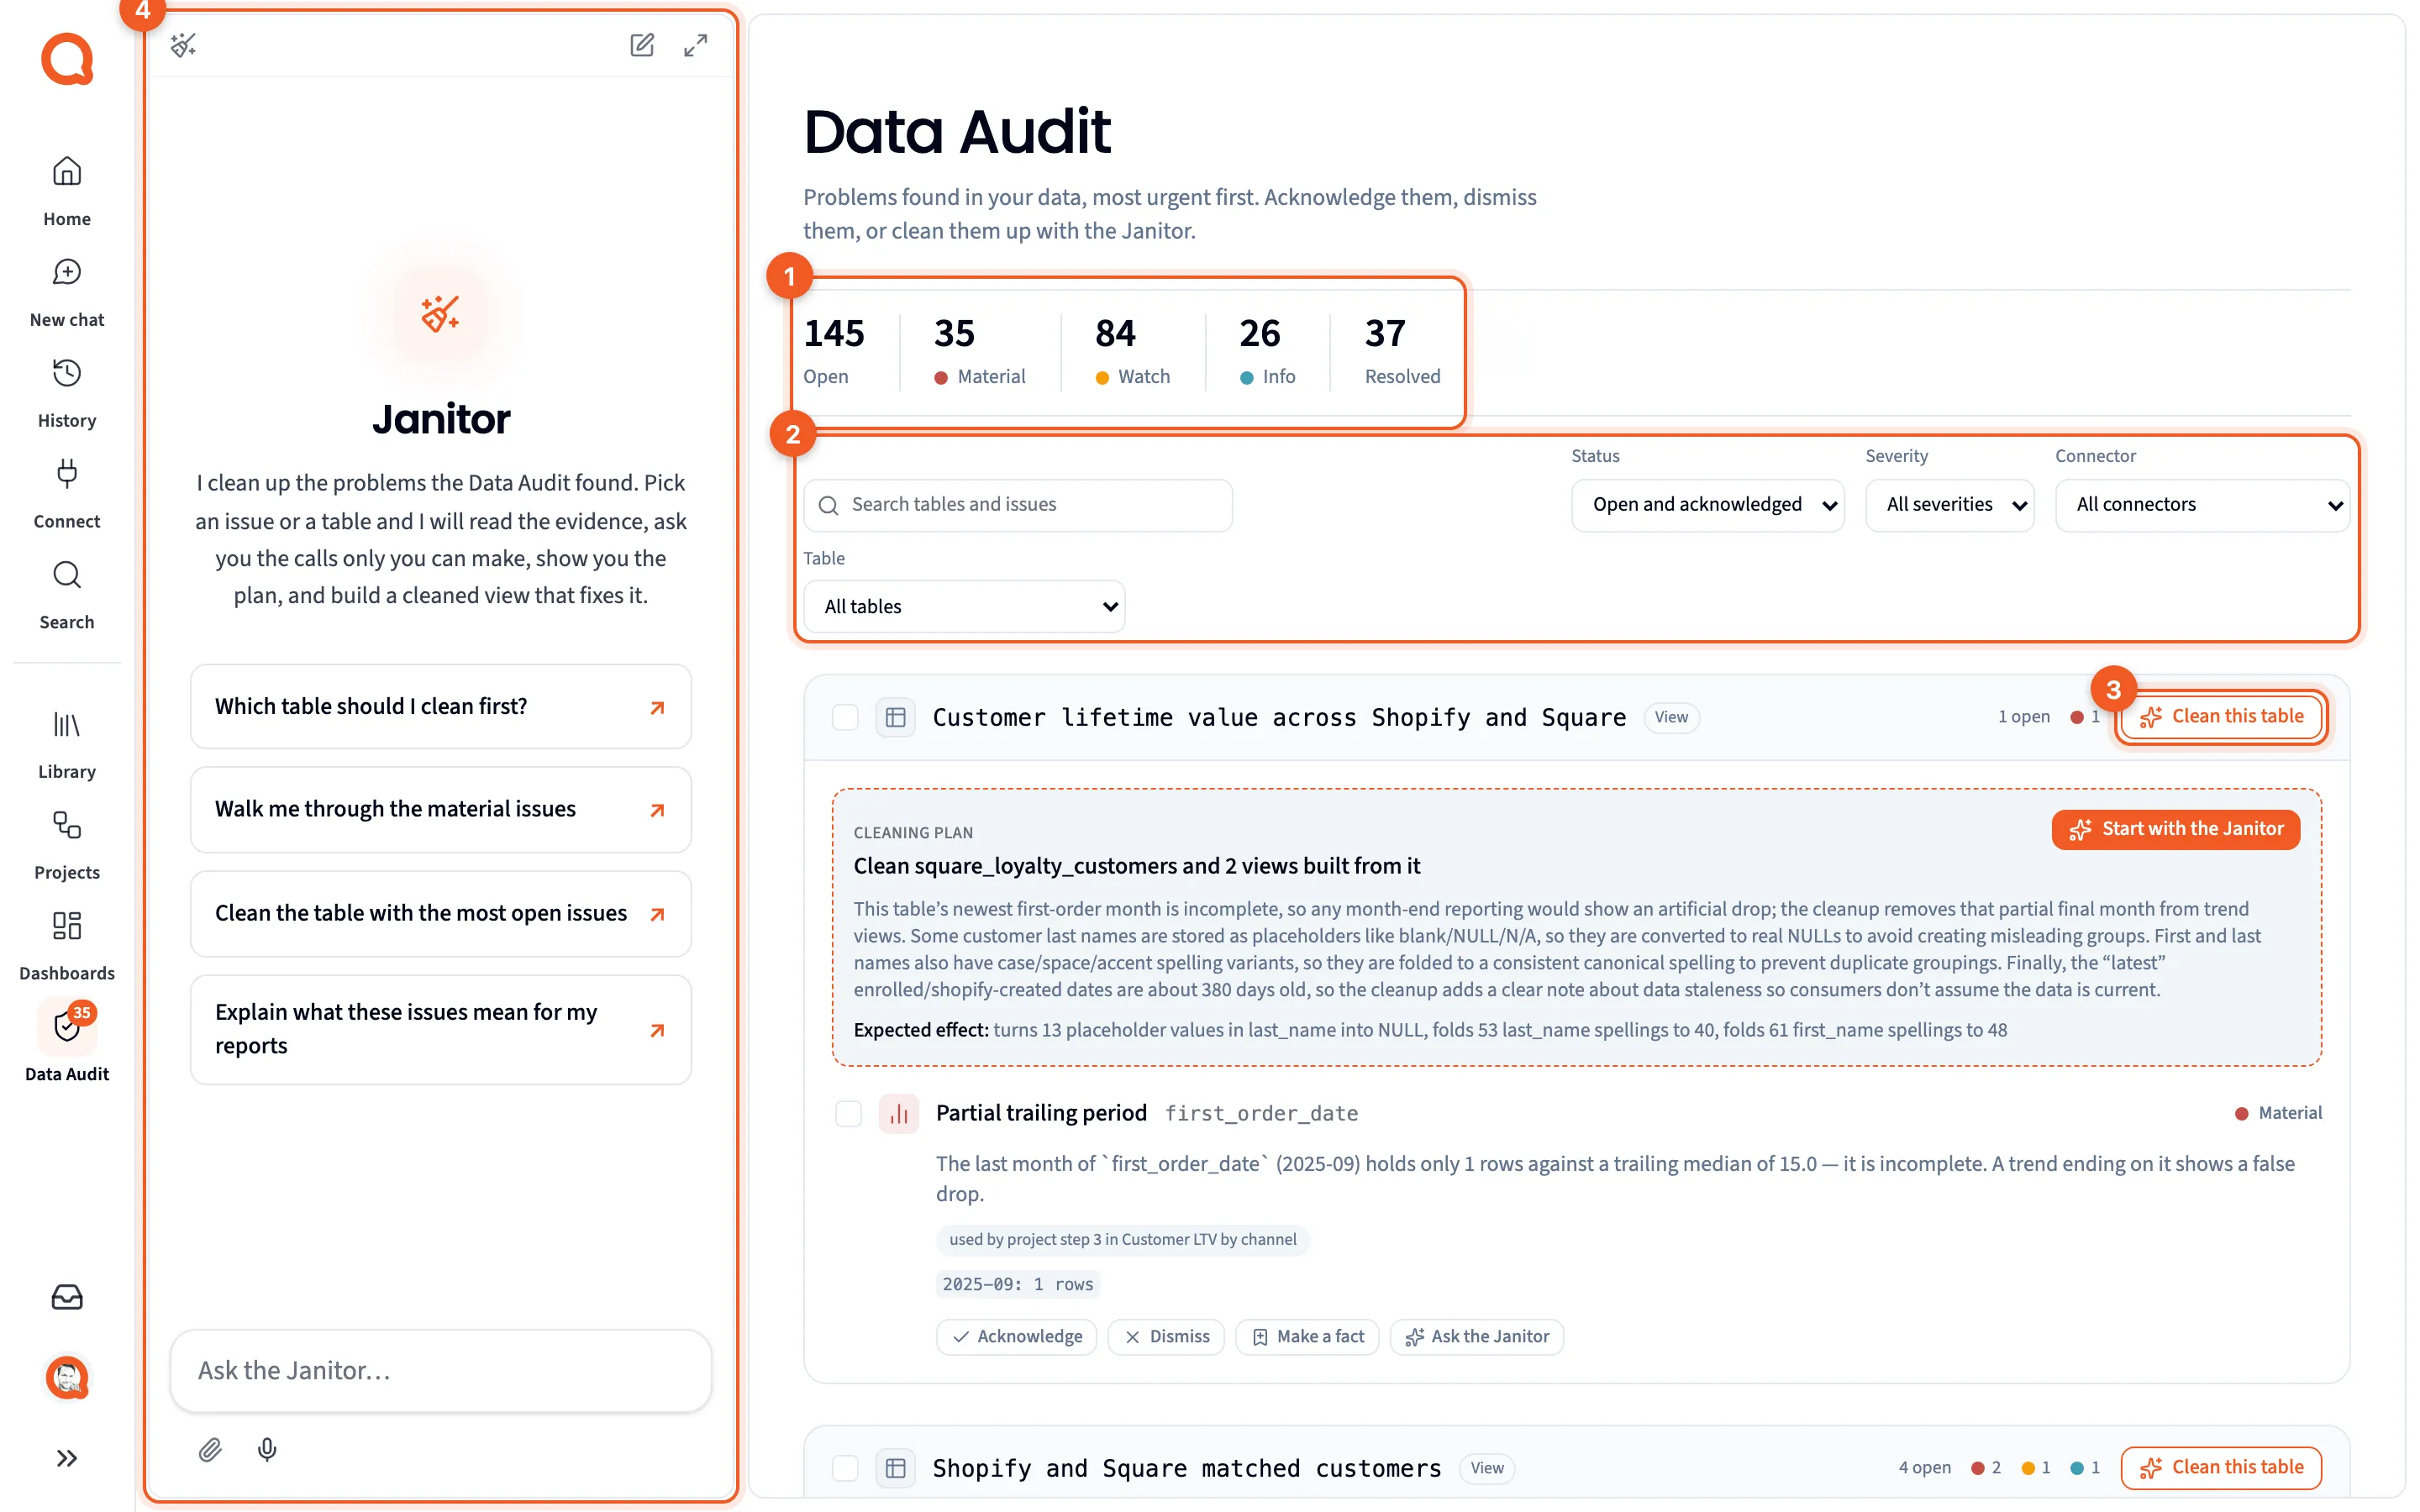Start a New chat from sidebar
2420x1512 pixels.
67,292
